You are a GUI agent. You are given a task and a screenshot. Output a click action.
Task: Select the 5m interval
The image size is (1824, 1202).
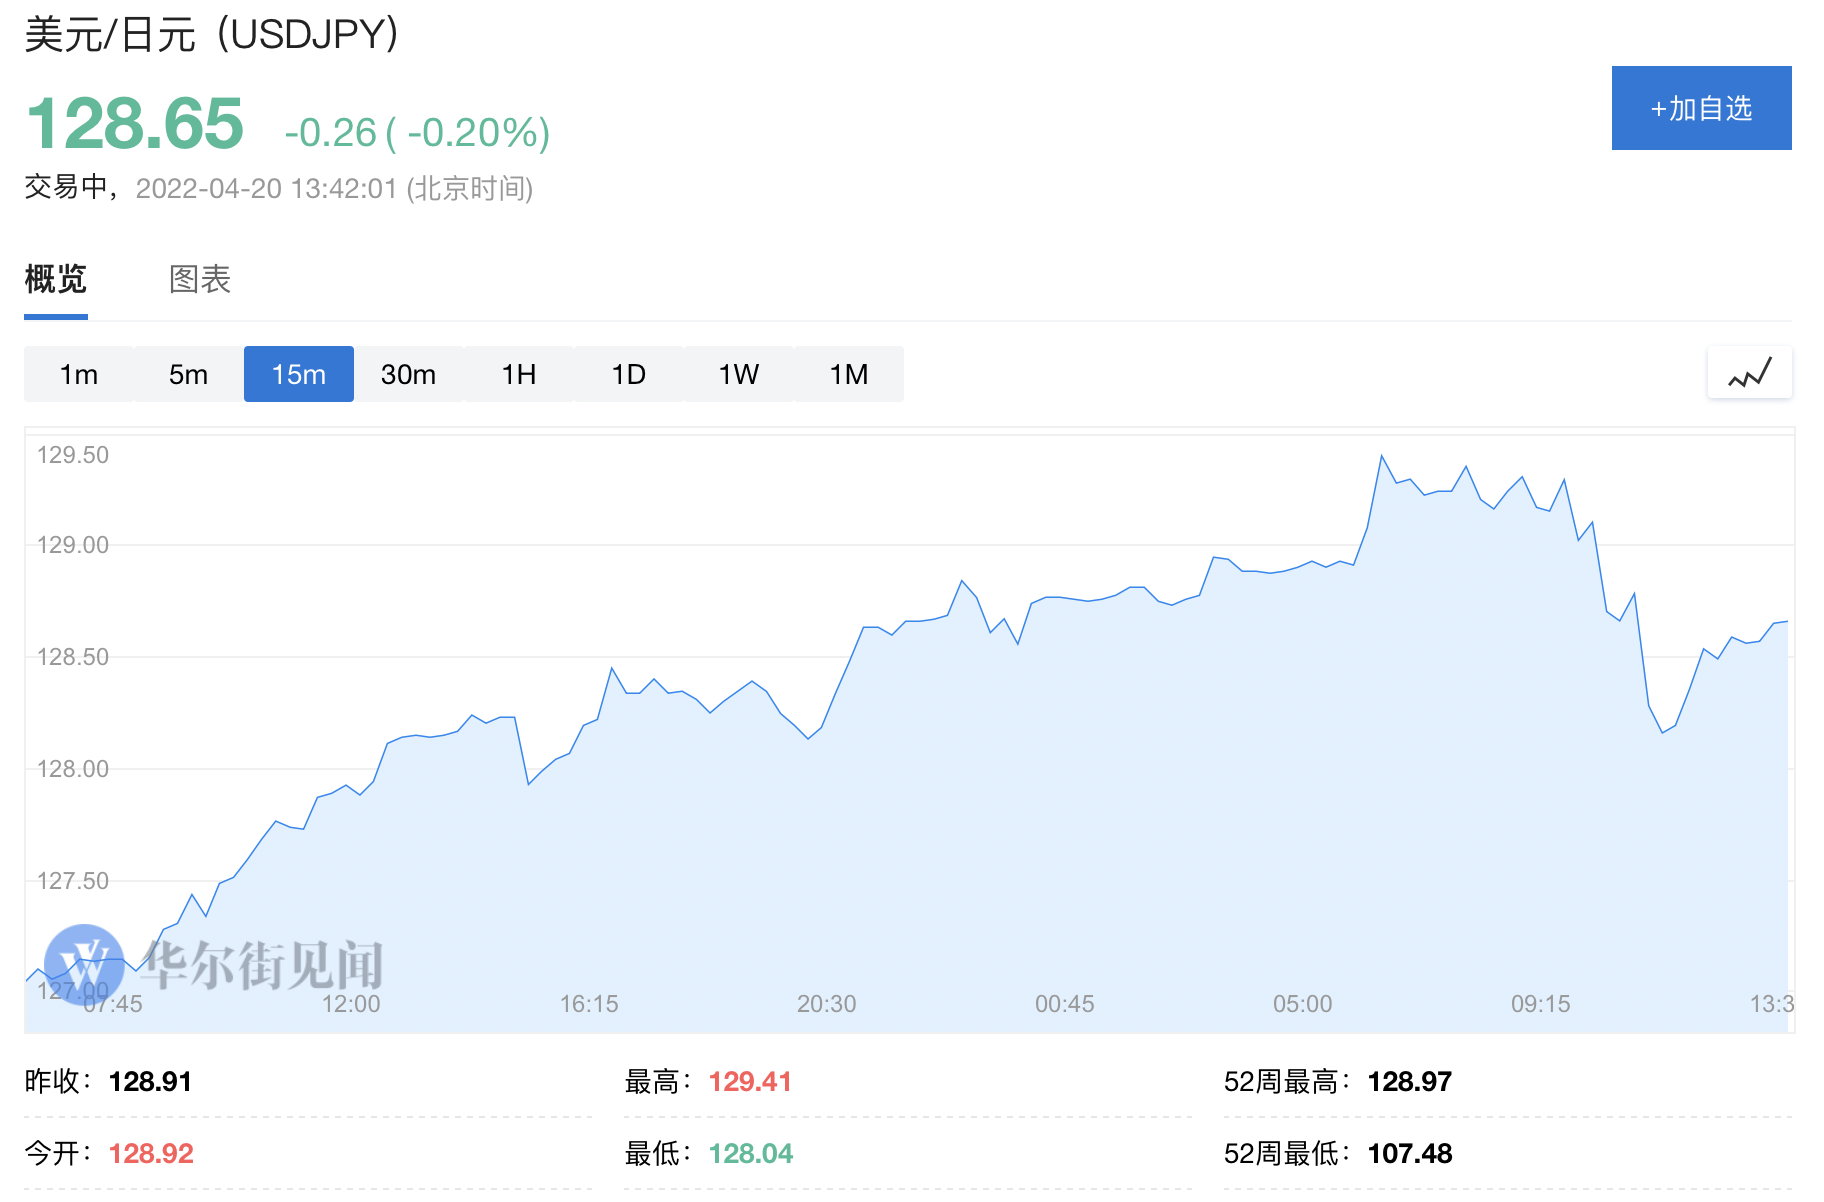tap(188, 374)
